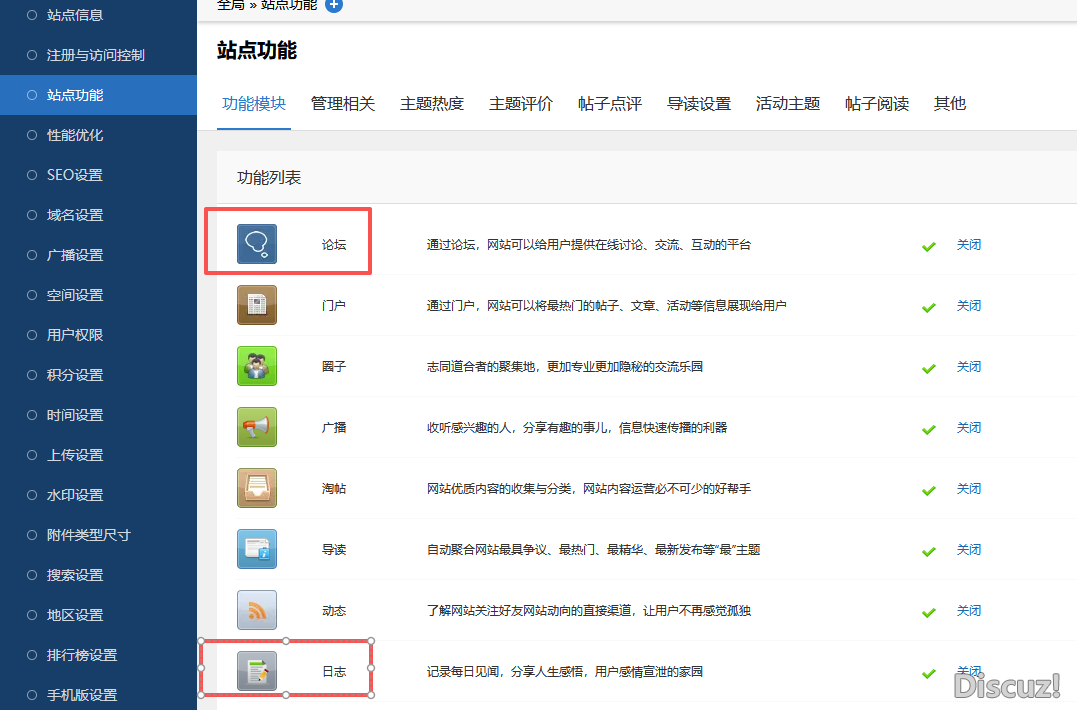This screenshot has height=710, width=1077.
Task: Disable the 广播 module using 关闭
Action: (968, 428)
